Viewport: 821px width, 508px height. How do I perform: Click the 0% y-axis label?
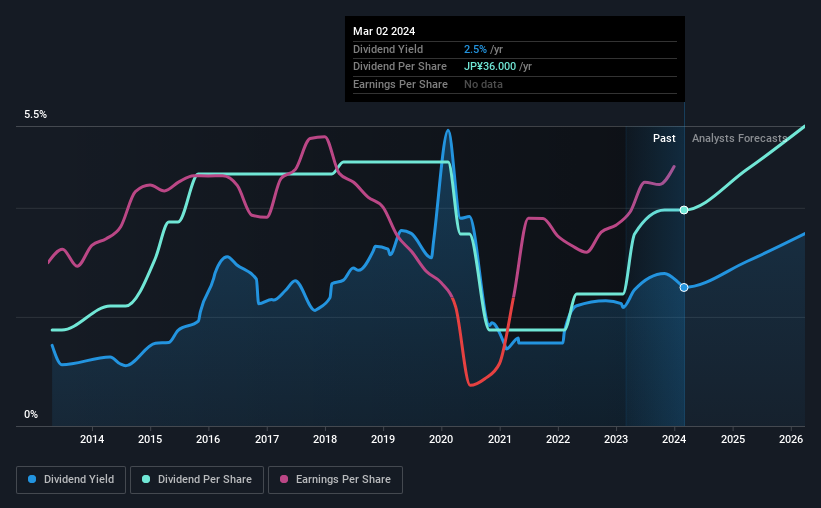tap(31, 414)
